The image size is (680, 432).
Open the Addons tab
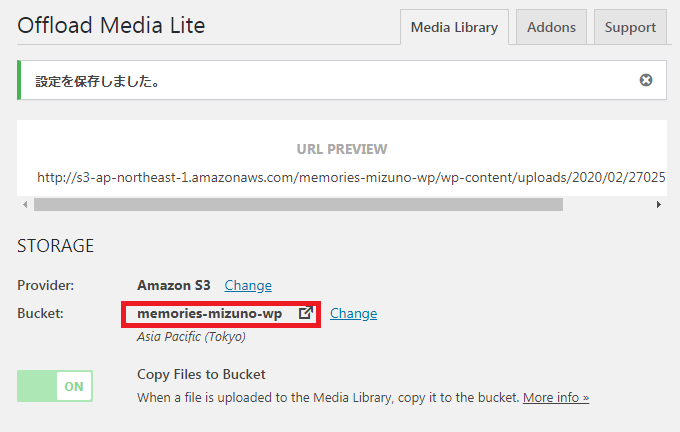[551, 27]
